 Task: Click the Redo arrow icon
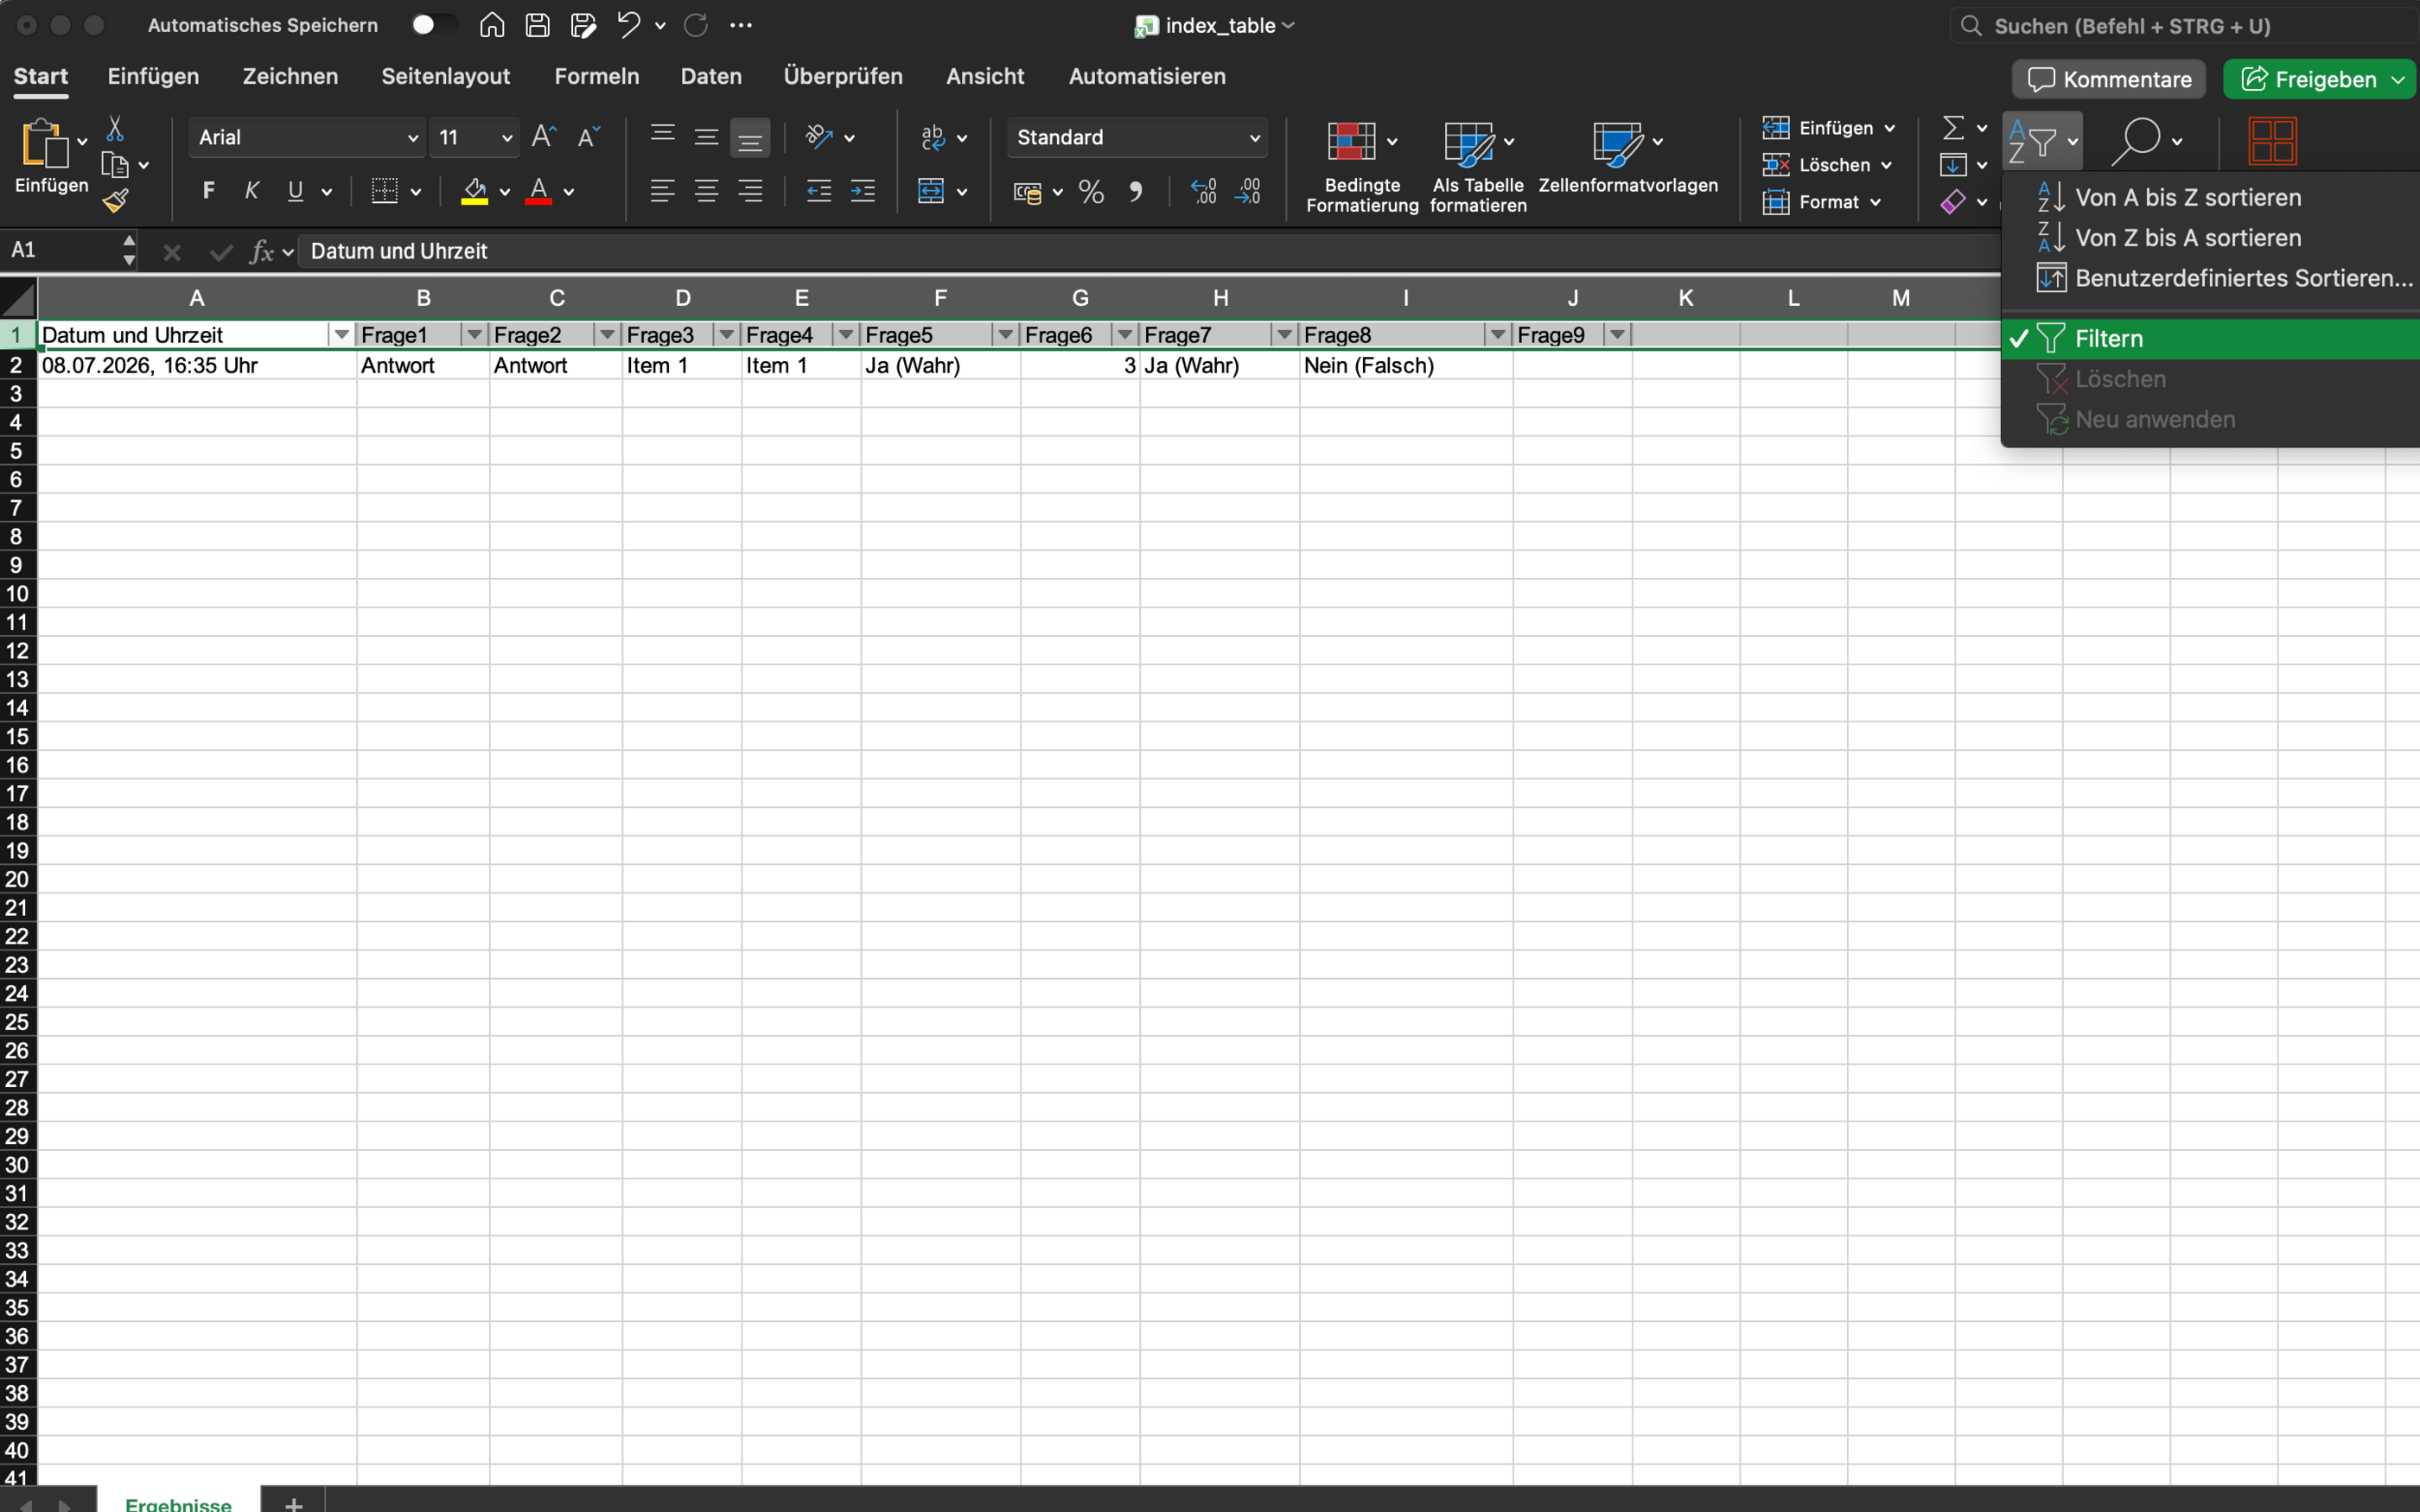(x=696, y=25)
